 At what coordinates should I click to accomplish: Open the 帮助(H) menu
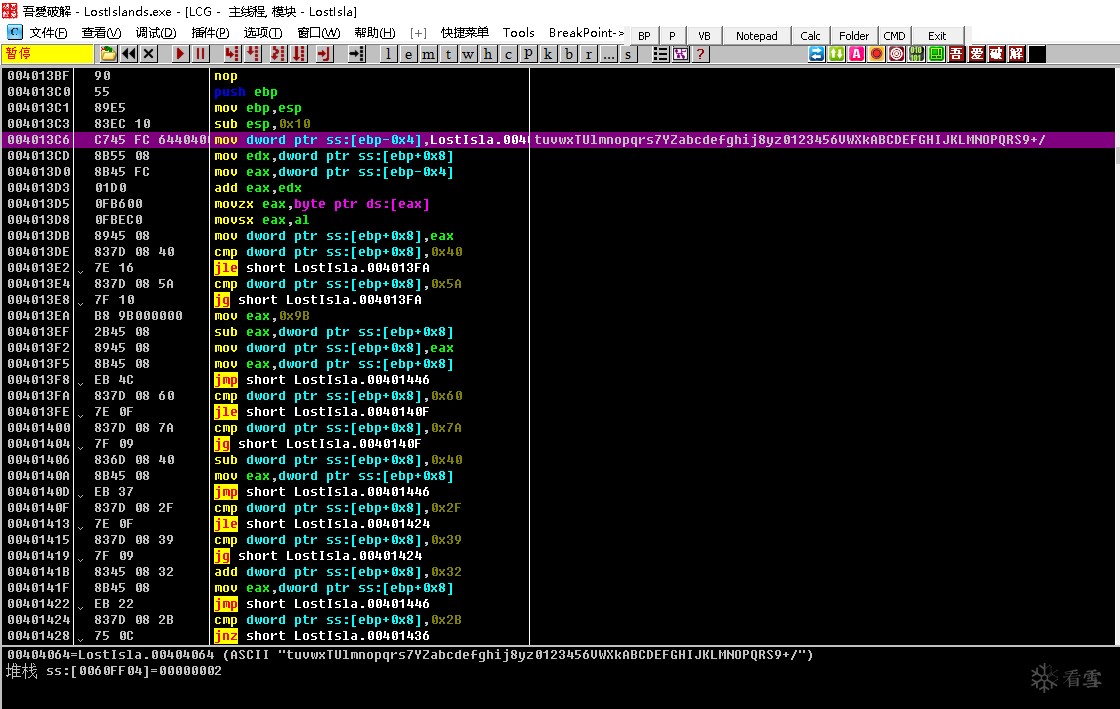[x=374, y=33]
